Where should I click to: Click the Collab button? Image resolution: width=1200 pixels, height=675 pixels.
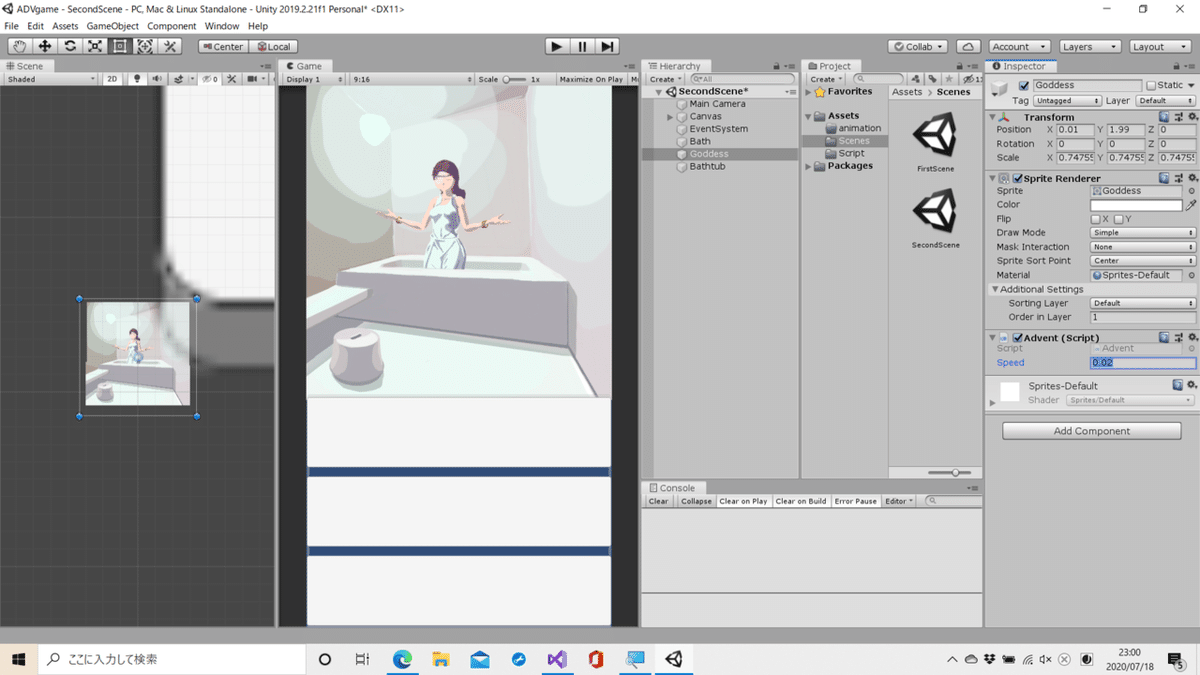pyautogui.click(x=918, y=46)
